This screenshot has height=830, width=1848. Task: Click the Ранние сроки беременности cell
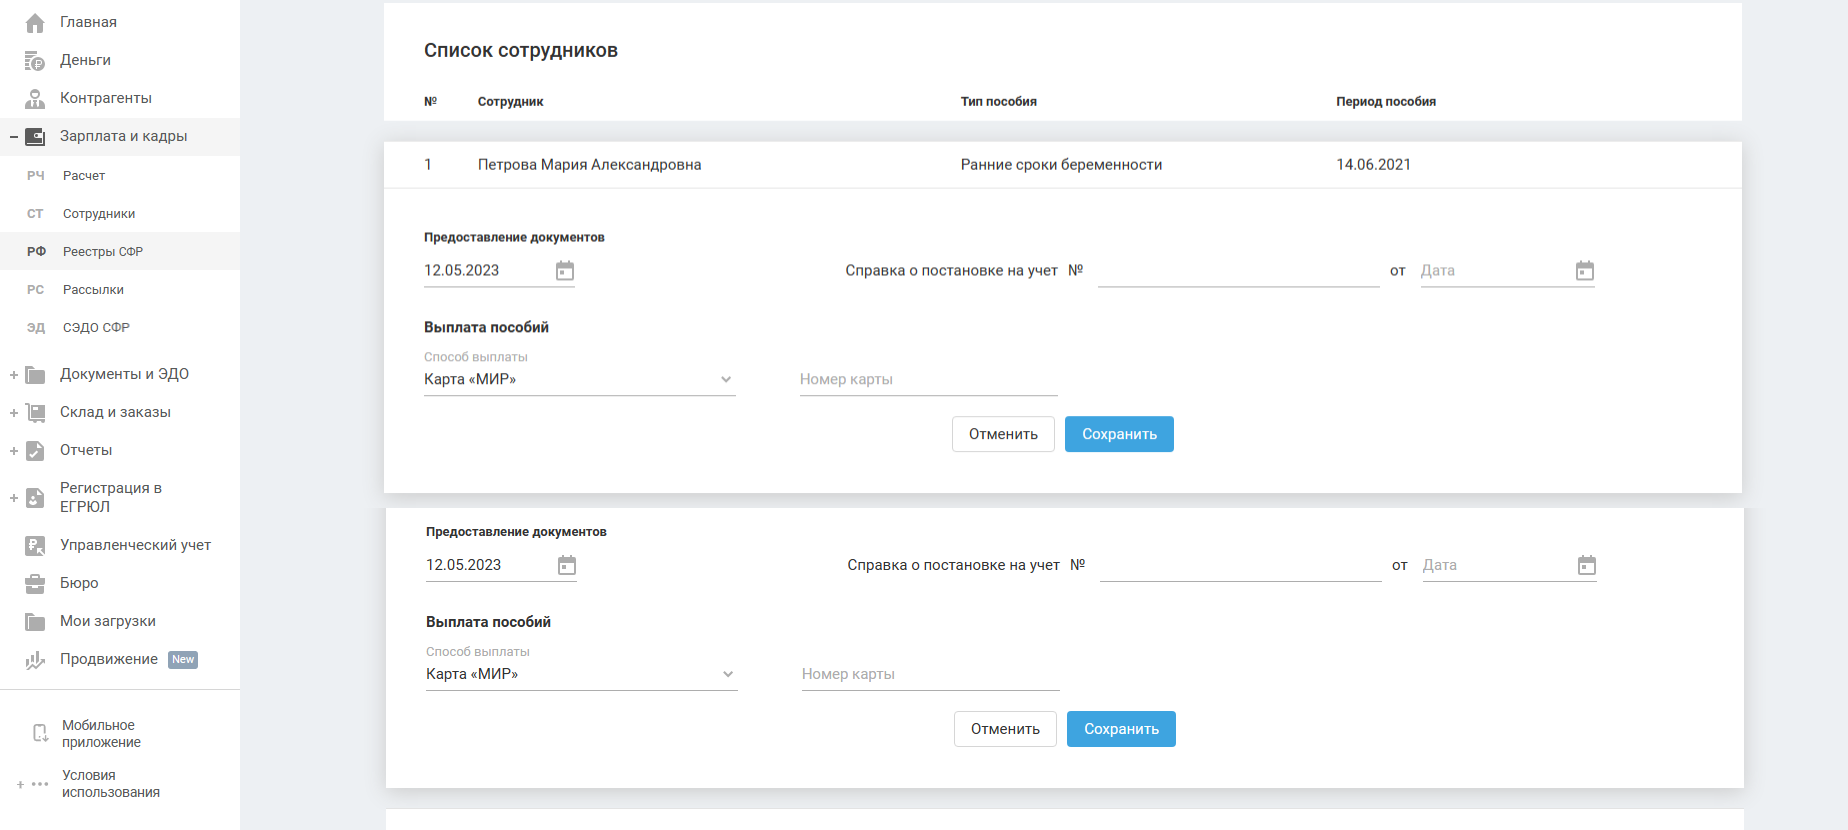[x=1061, y=165]
